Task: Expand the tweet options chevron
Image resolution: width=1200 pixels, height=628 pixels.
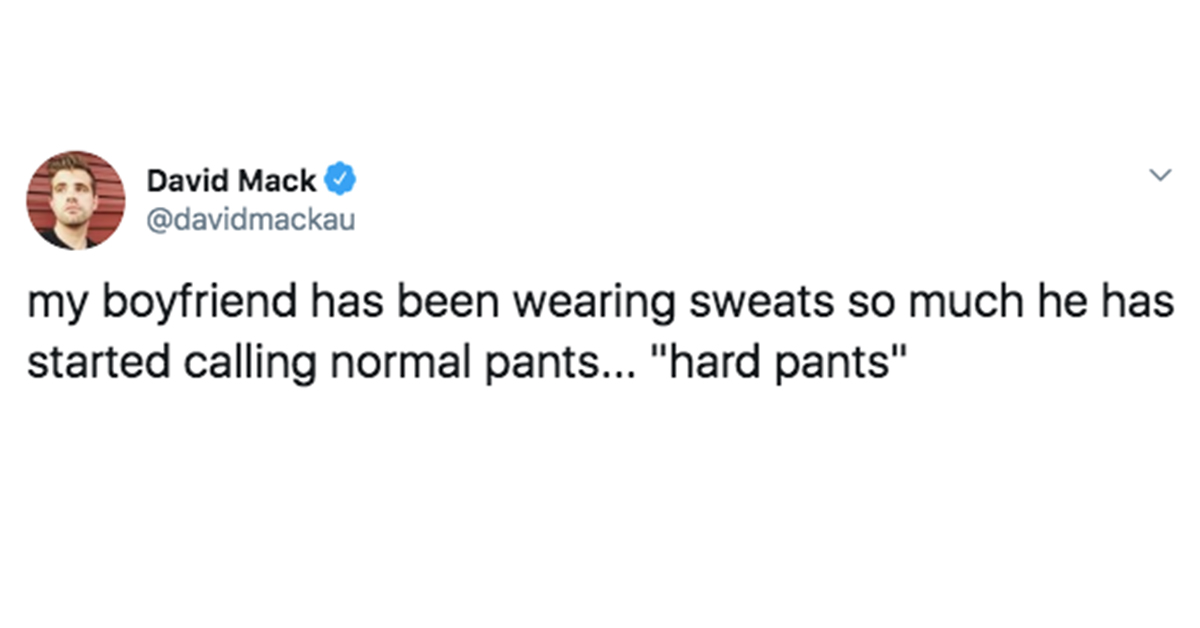Action: point(1160,176)
